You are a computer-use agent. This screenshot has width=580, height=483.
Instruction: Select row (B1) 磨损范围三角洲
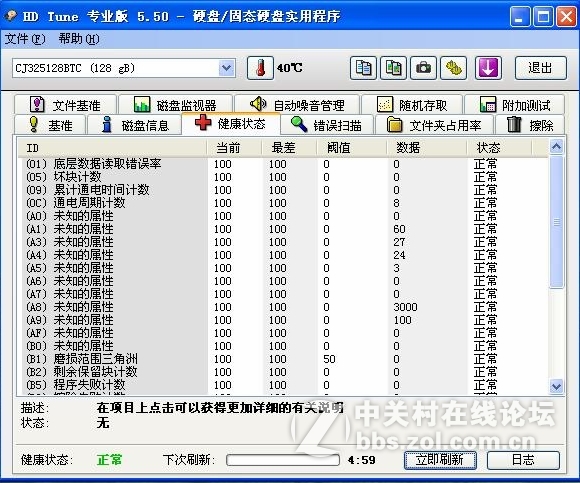click(283, 359)
